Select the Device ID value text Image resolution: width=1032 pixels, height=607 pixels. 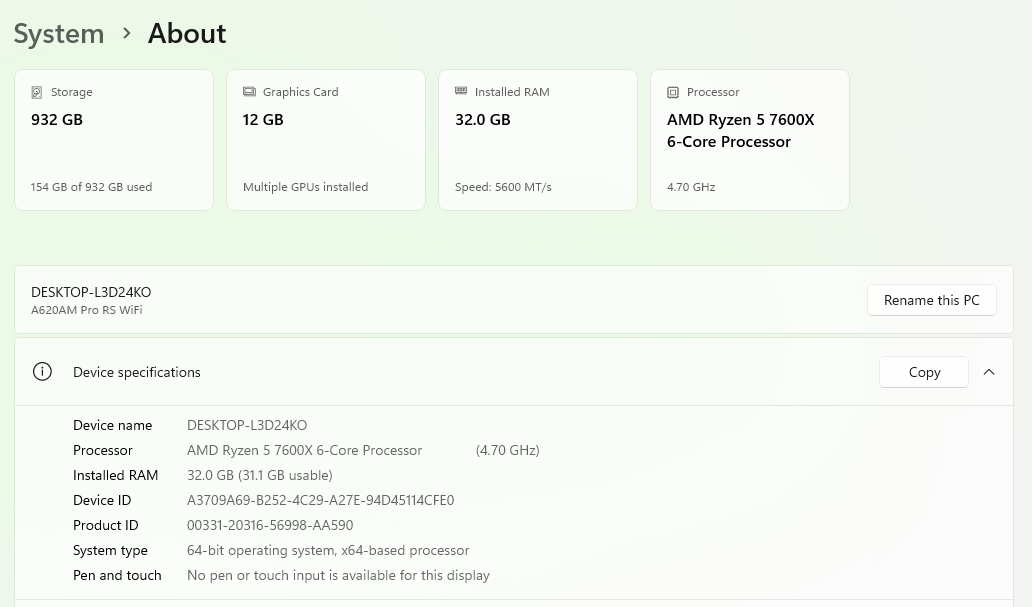pos(320,500)
